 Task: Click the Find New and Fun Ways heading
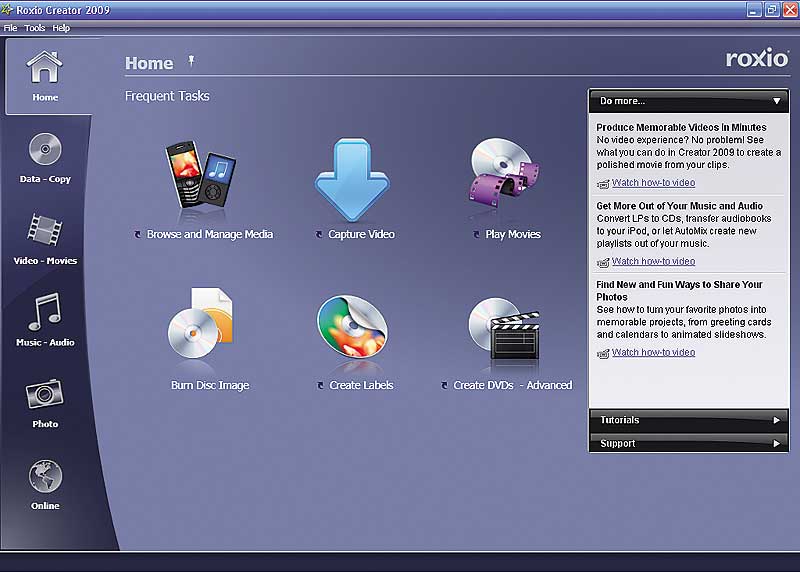click(679, 291)
